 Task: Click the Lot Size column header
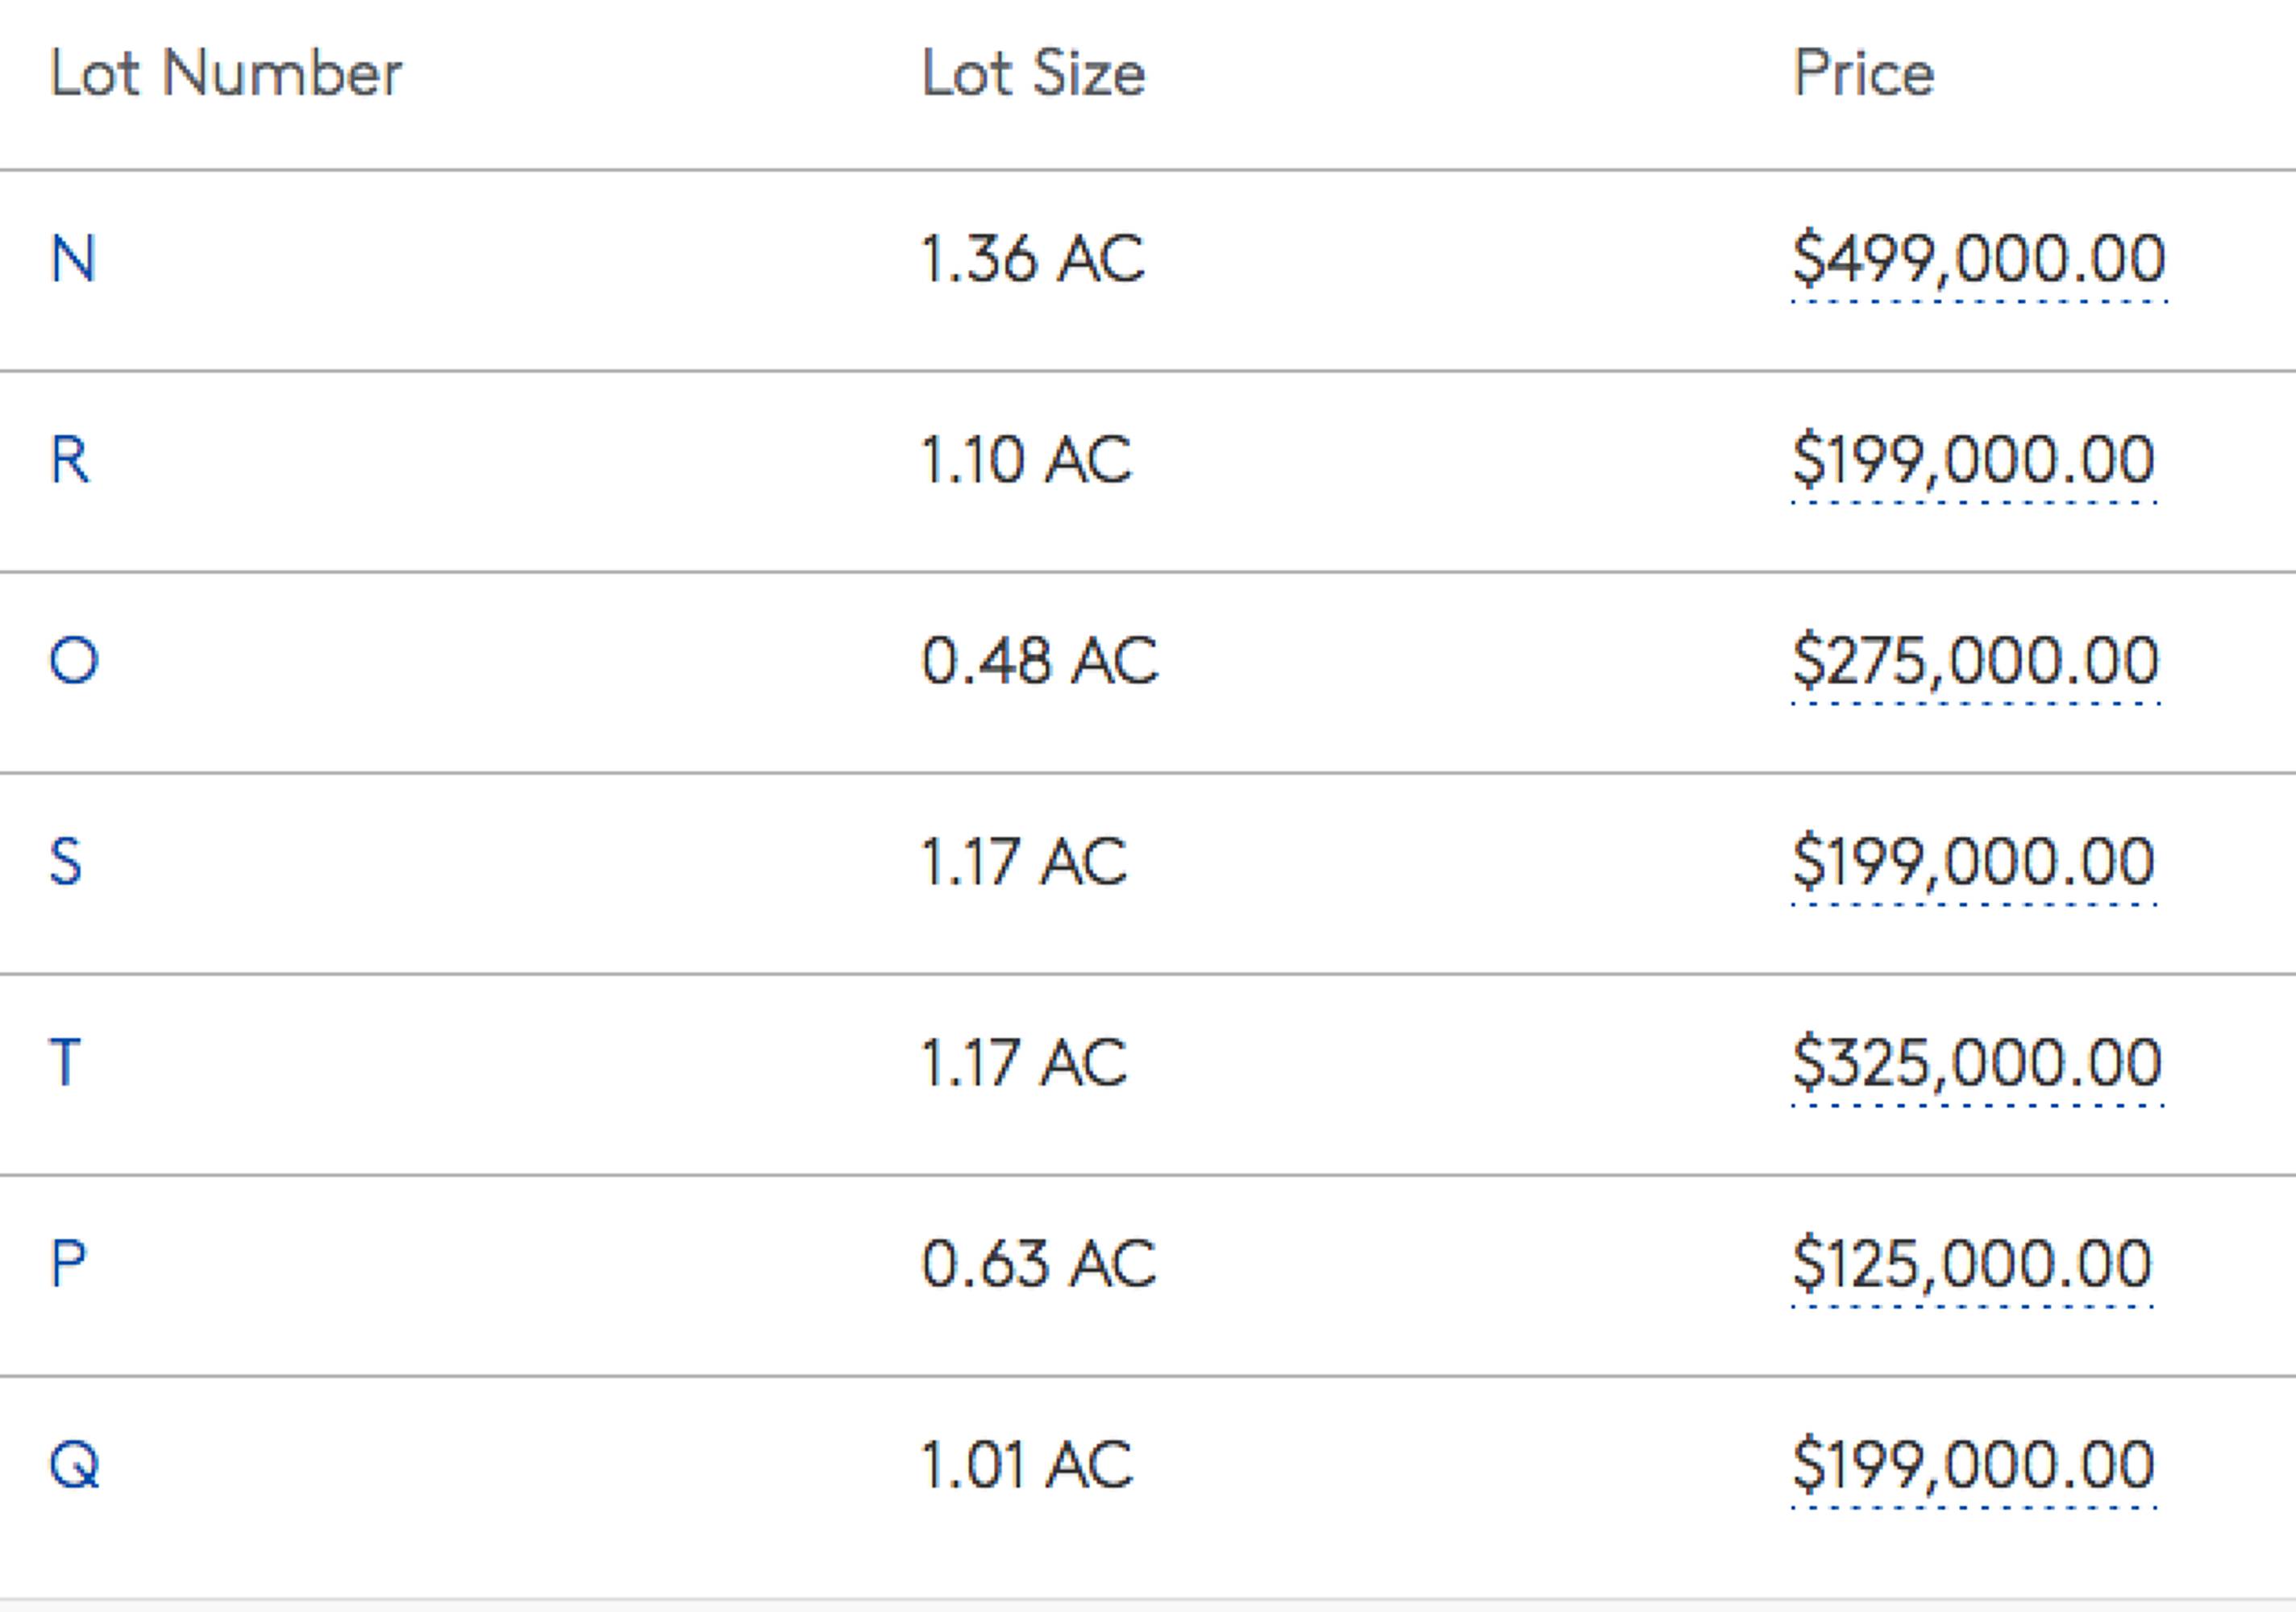1033,73
